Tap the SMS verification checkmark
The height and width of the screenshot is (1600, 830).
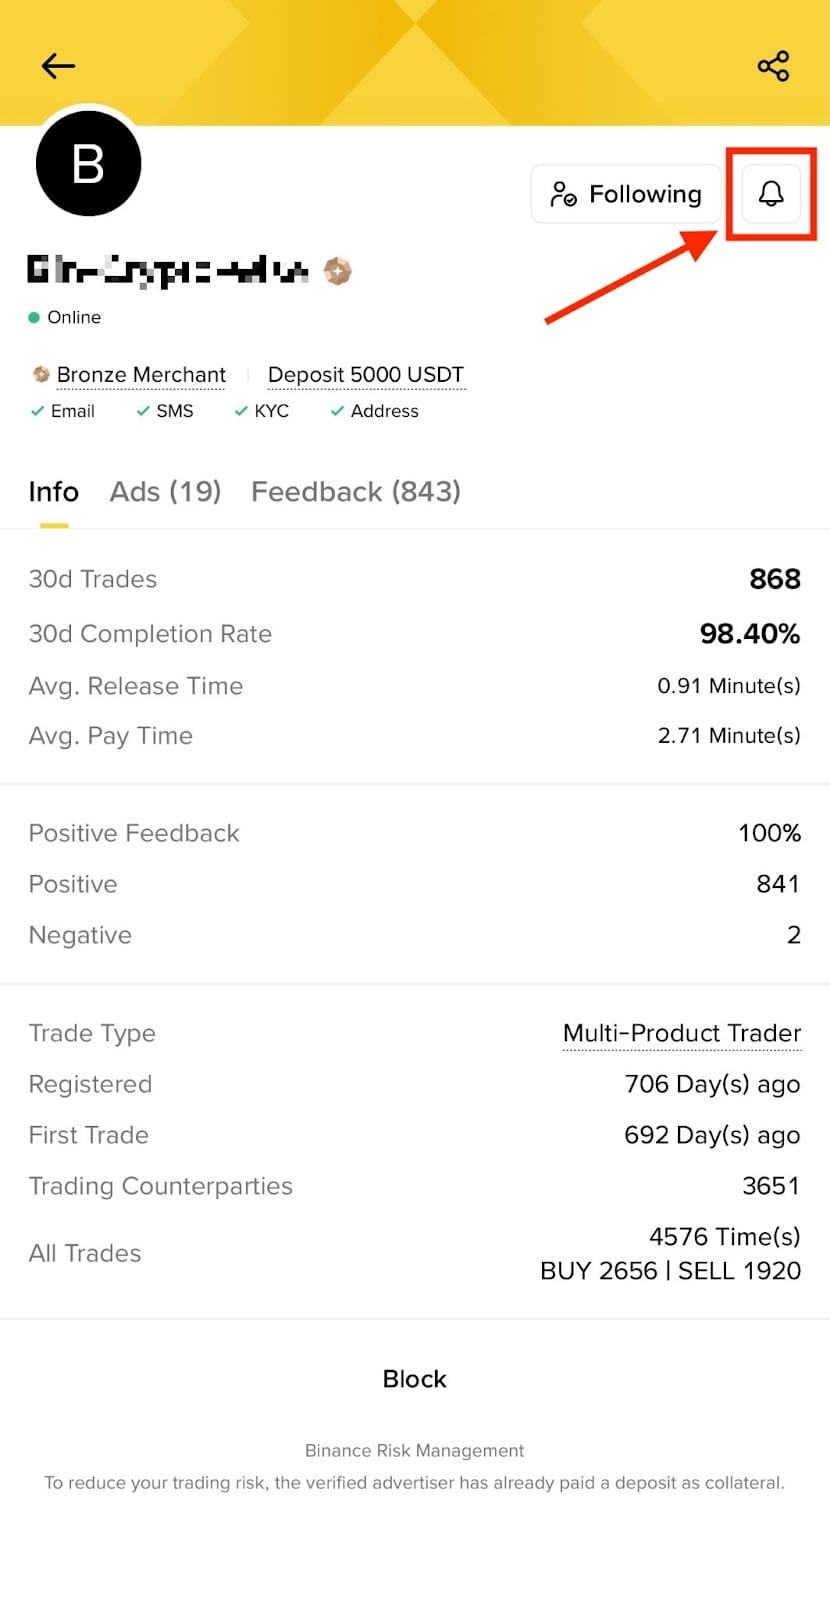pos(143,411)
